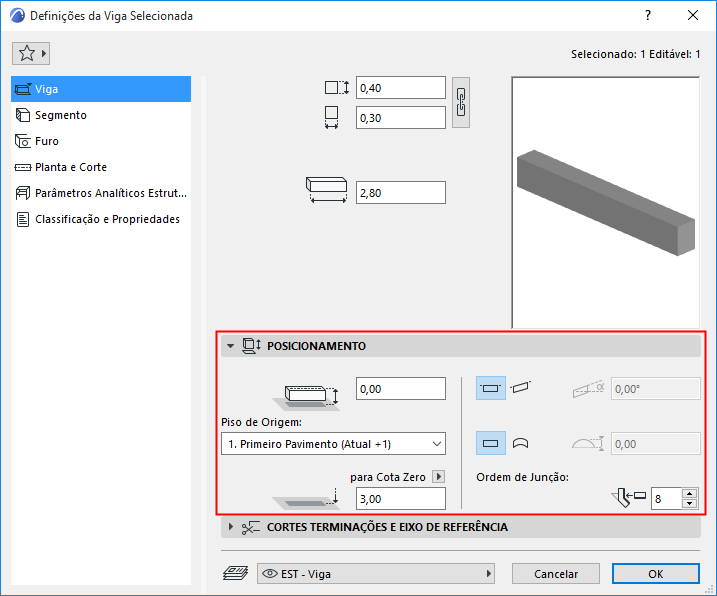Confirm with the OK button
This screenshot has width=717, height=596.
tap(656, 574)
